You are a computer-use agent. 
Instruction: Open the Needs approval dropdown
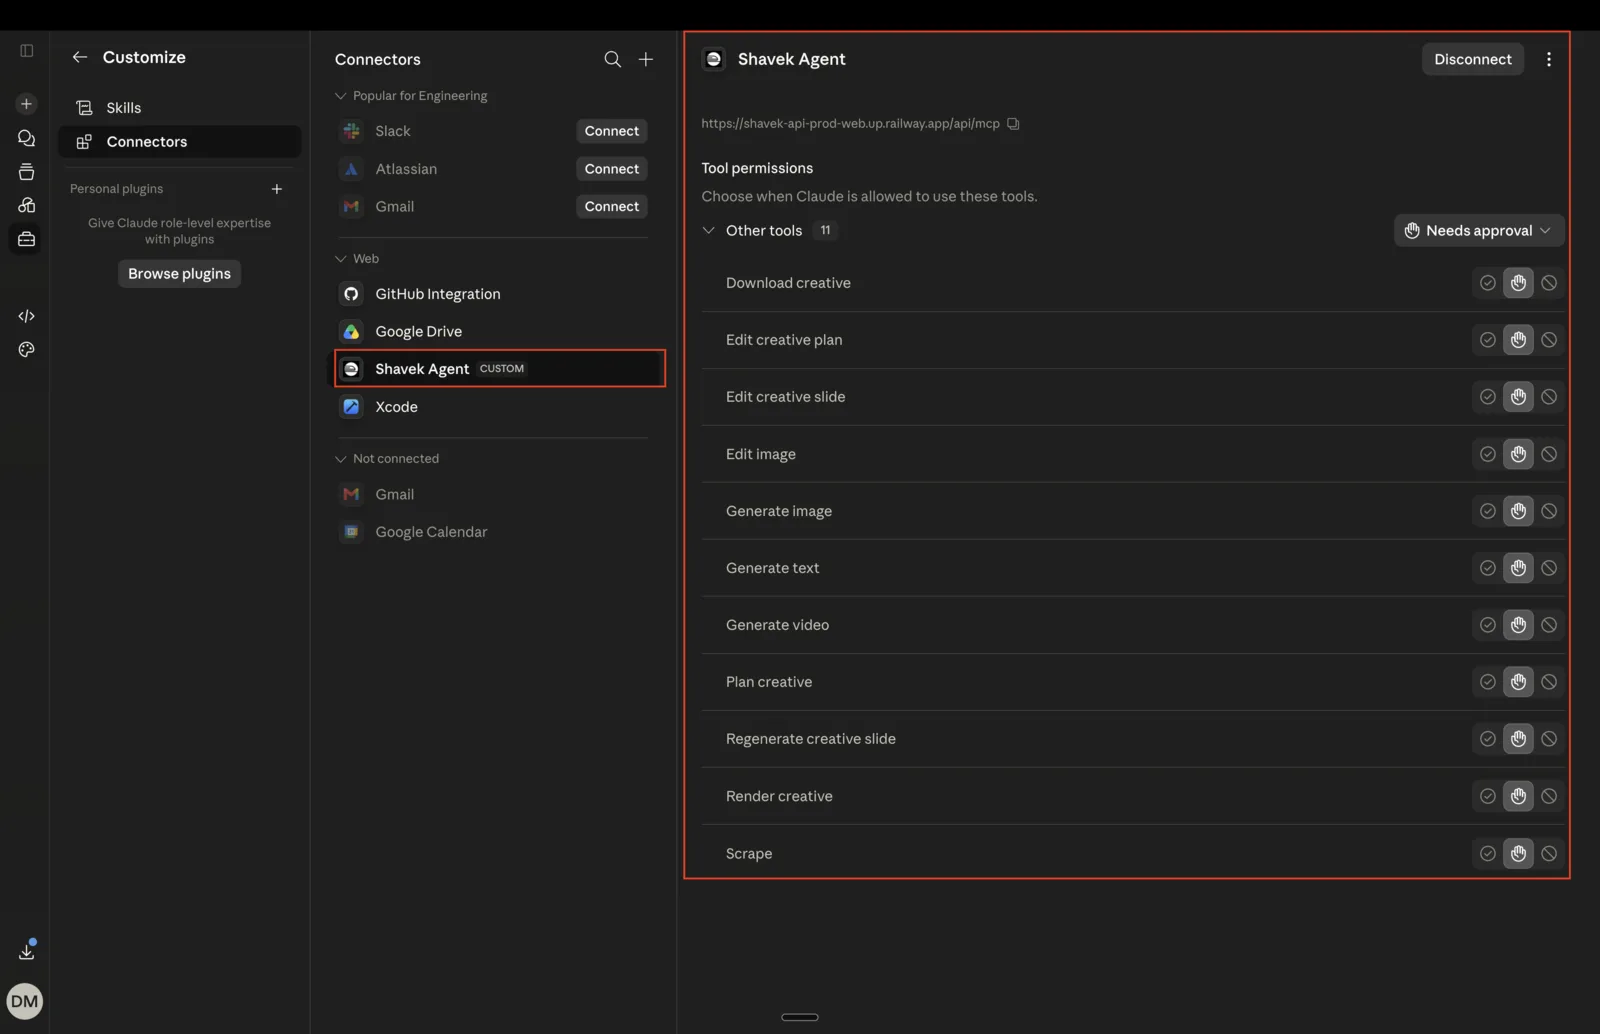click(1478, 231)
